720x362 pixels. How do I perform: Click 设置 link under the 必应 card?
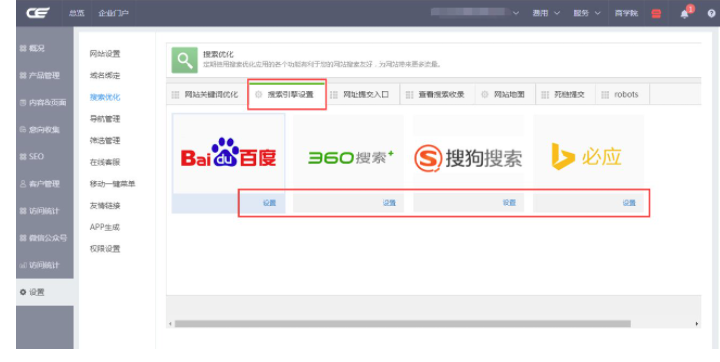tap(629, 203)
